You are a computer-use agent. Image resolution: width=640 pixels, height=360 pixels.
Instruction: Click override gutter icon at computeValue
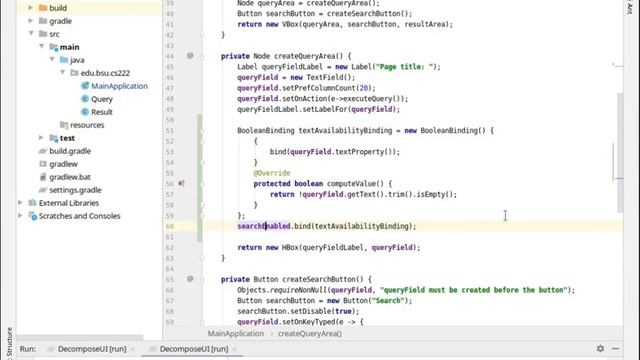[x=181, y=184]
